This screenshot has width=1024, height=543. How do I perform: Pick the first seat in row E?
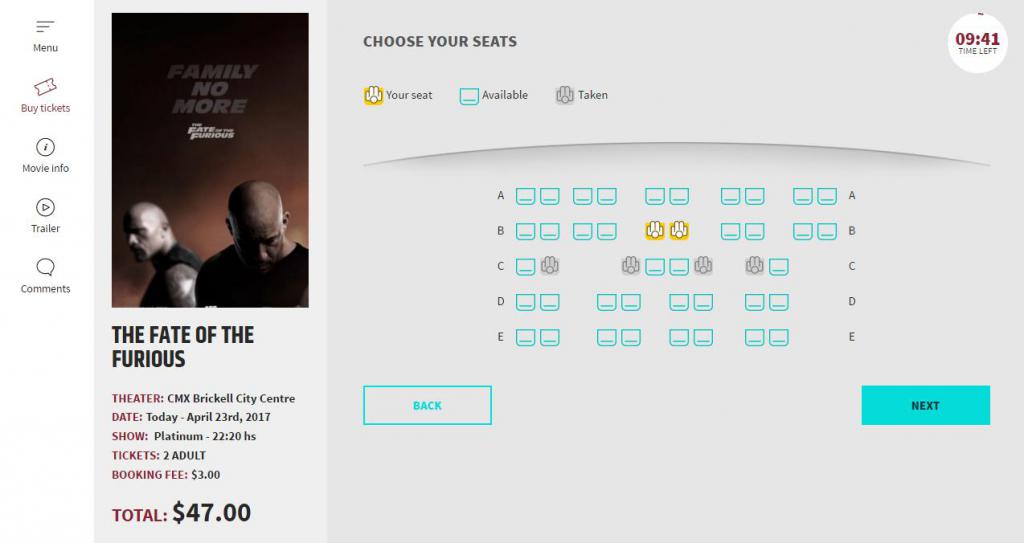[x=525, y=337]
